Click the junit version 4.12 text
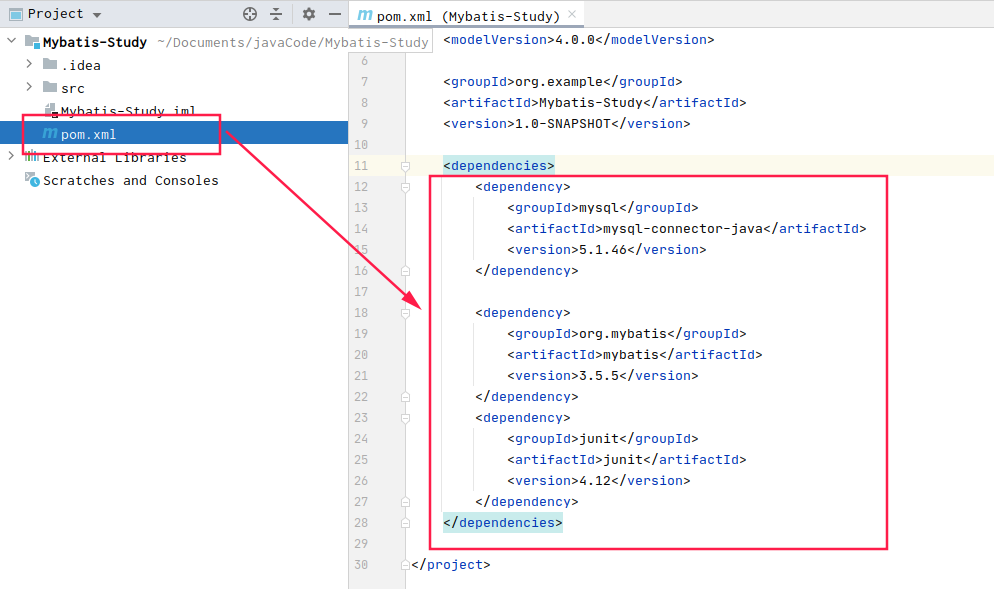This screenshot has width=994, height=589. (x=595, y=481)
